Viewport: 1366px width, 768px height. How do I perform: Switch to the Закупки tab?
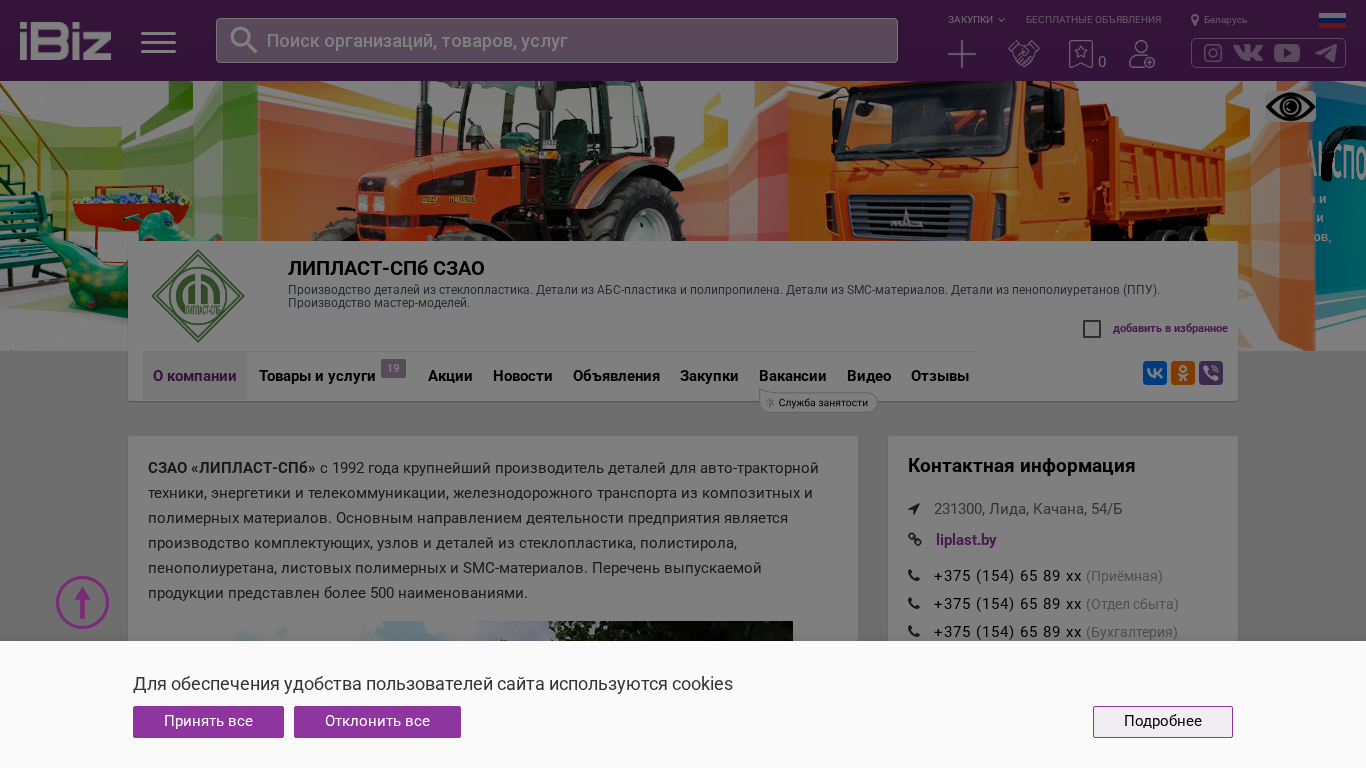point(709,376)
